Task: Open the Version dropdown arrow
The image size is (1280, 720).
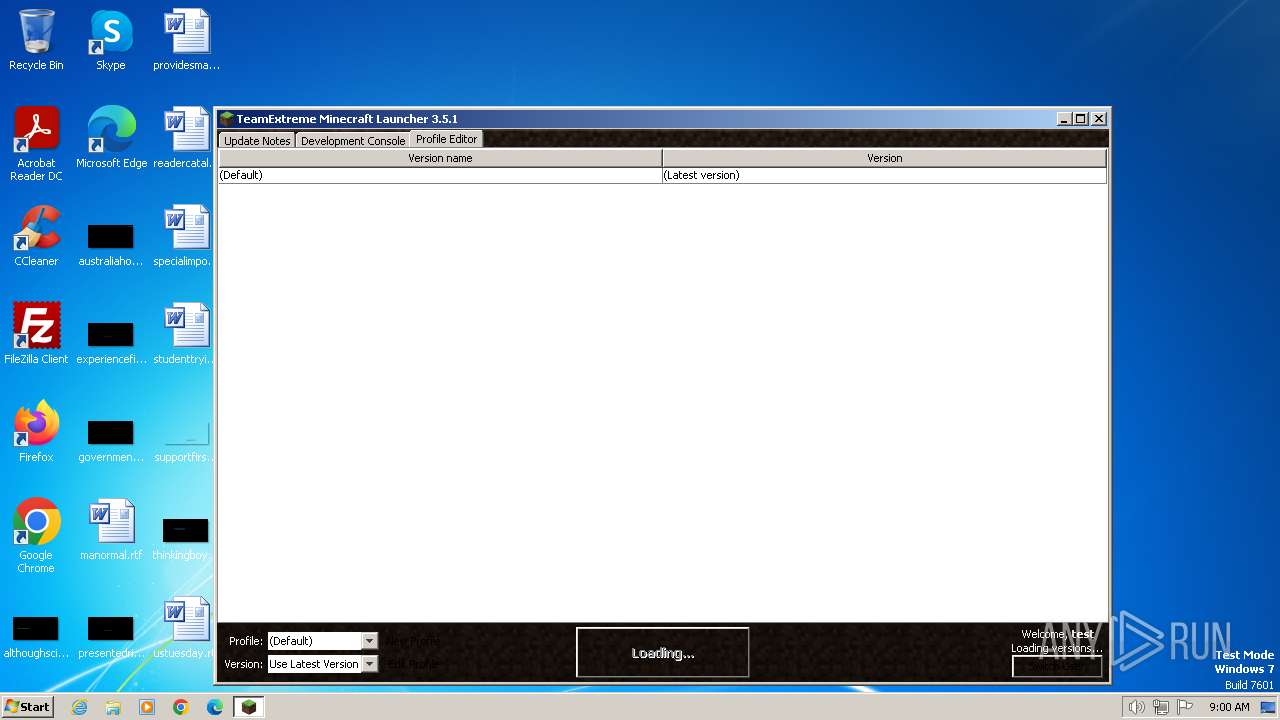Action: [369, 664]
